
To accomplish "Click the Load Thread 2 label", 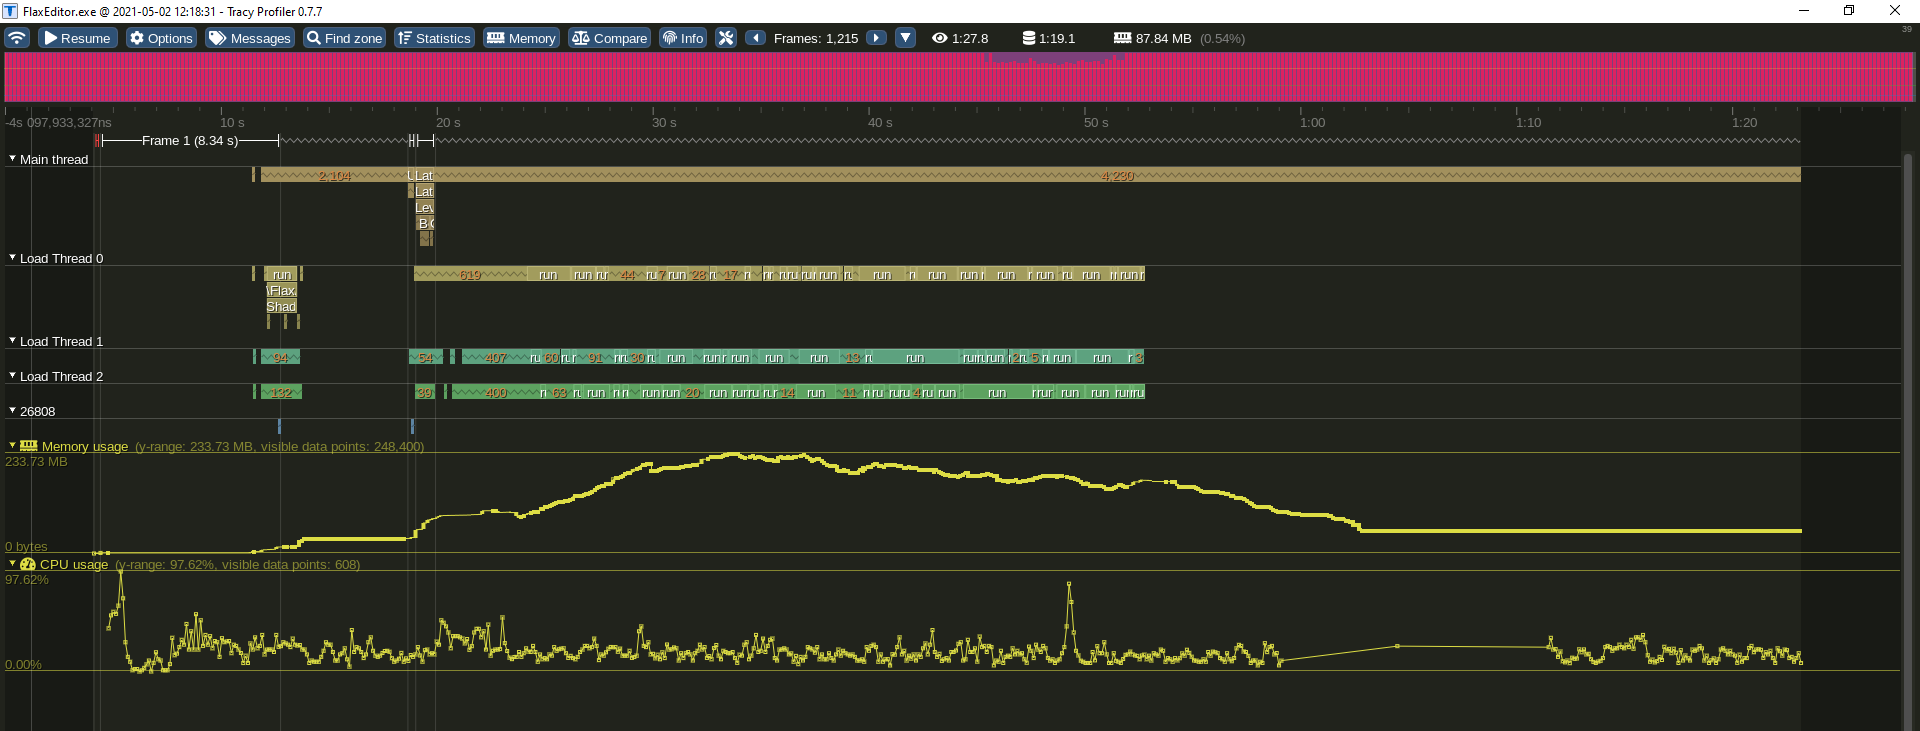I will (x=61, y=376).
